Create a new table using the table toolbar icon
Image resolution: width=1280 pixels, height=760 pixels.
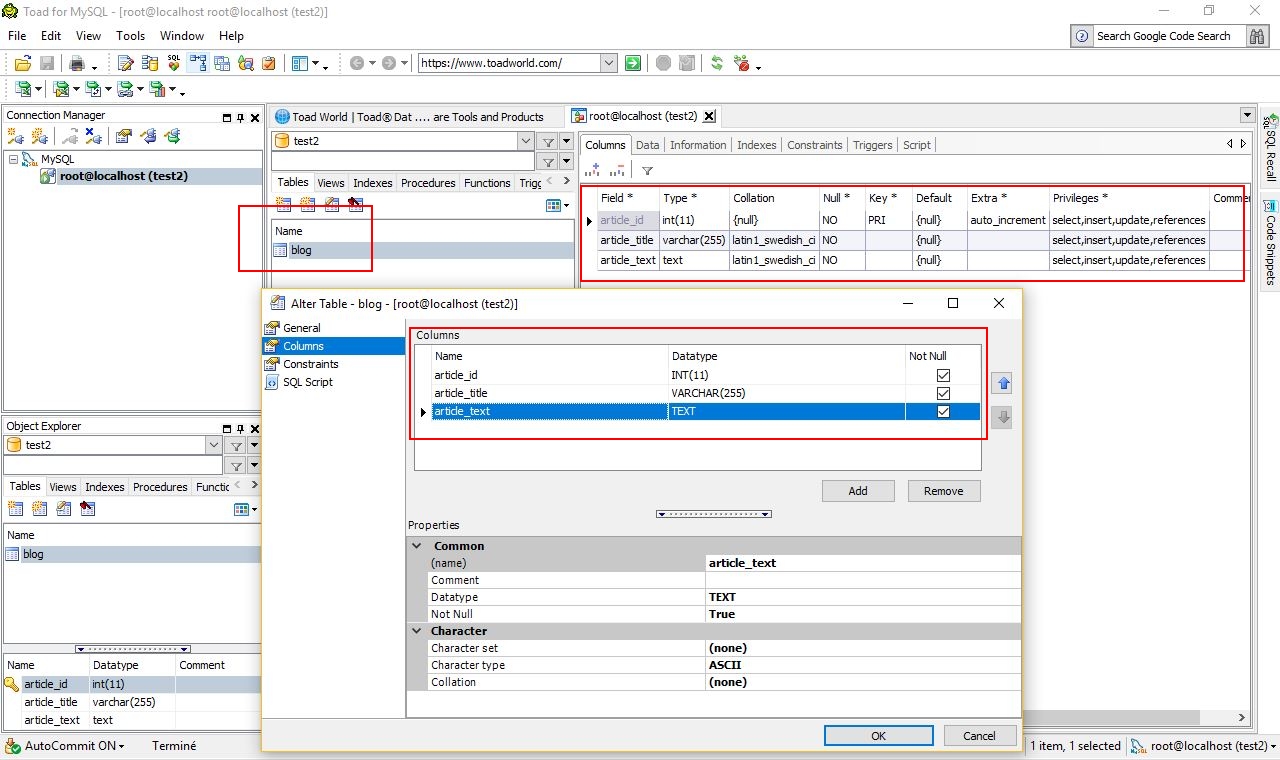click(283, 204)
